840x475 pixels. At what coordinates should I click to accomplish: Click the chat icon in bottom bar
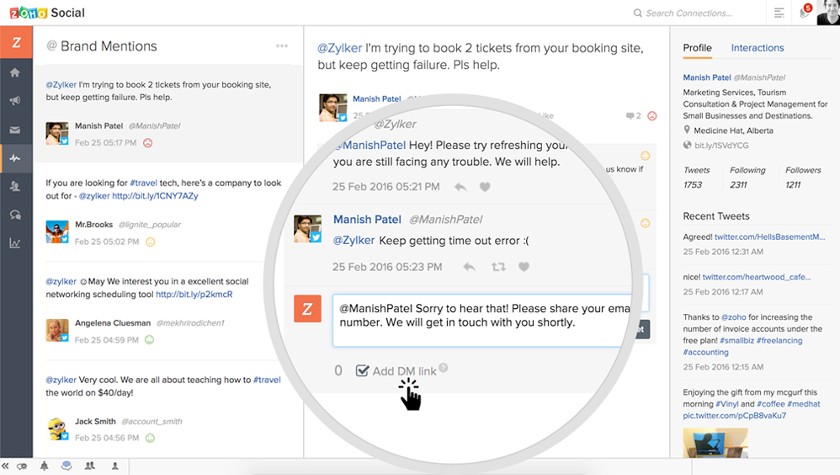click(66, 466)
